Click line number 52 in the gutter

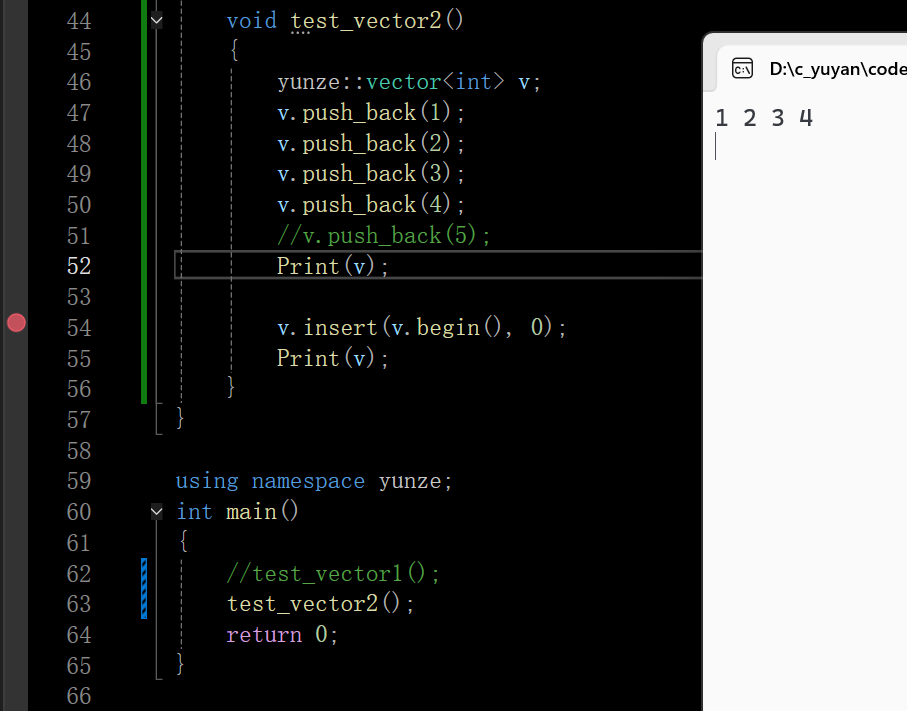click(79, 266)
